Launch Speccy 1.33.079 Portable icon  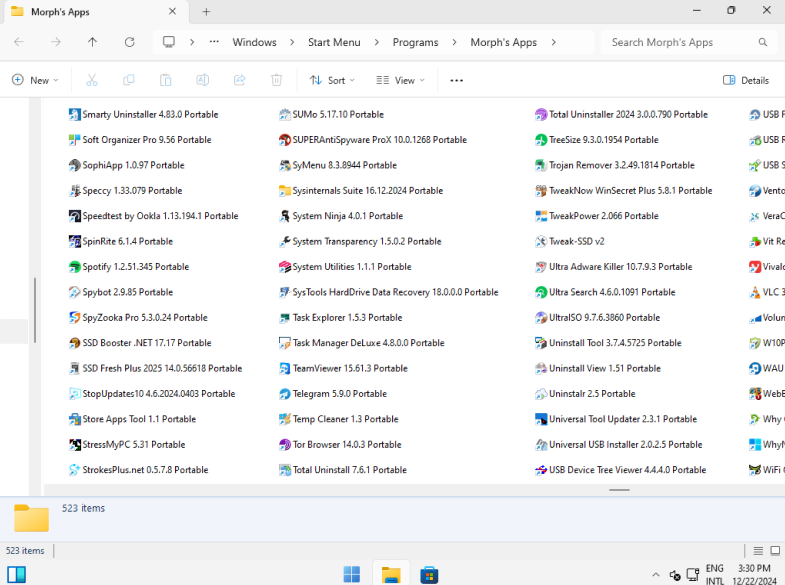point(75,191)
